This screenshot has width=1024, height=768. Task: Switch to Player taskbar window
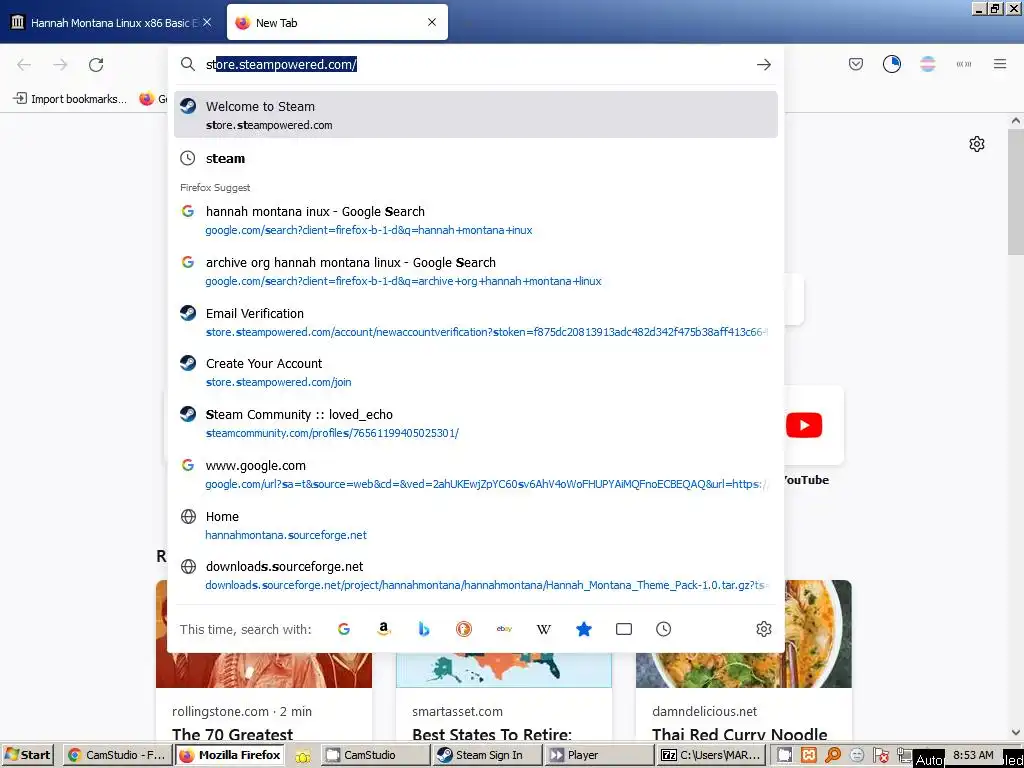click(x=598, y=755)
